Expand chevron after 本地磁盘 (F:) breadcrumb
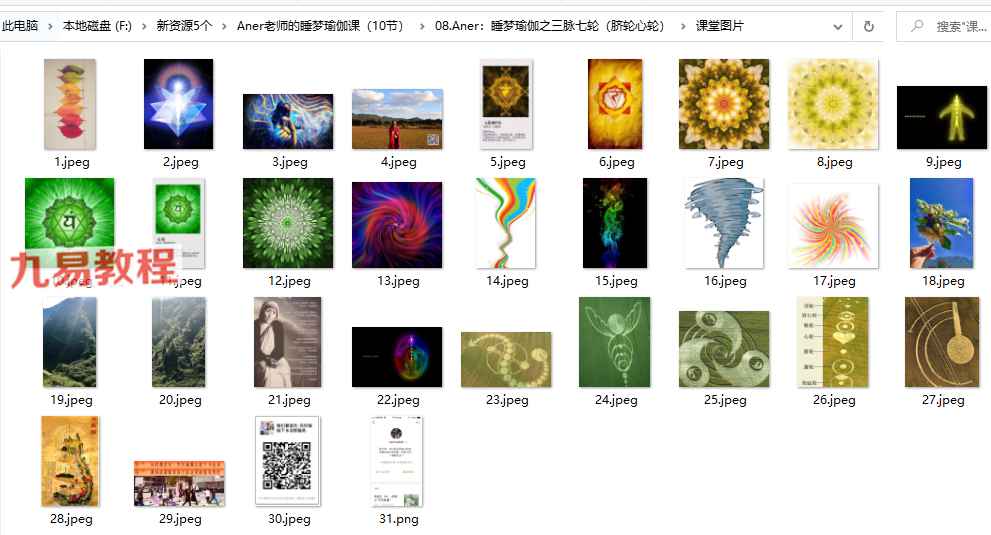The width and height of the screenshot is (991, 535). [144, 26]
